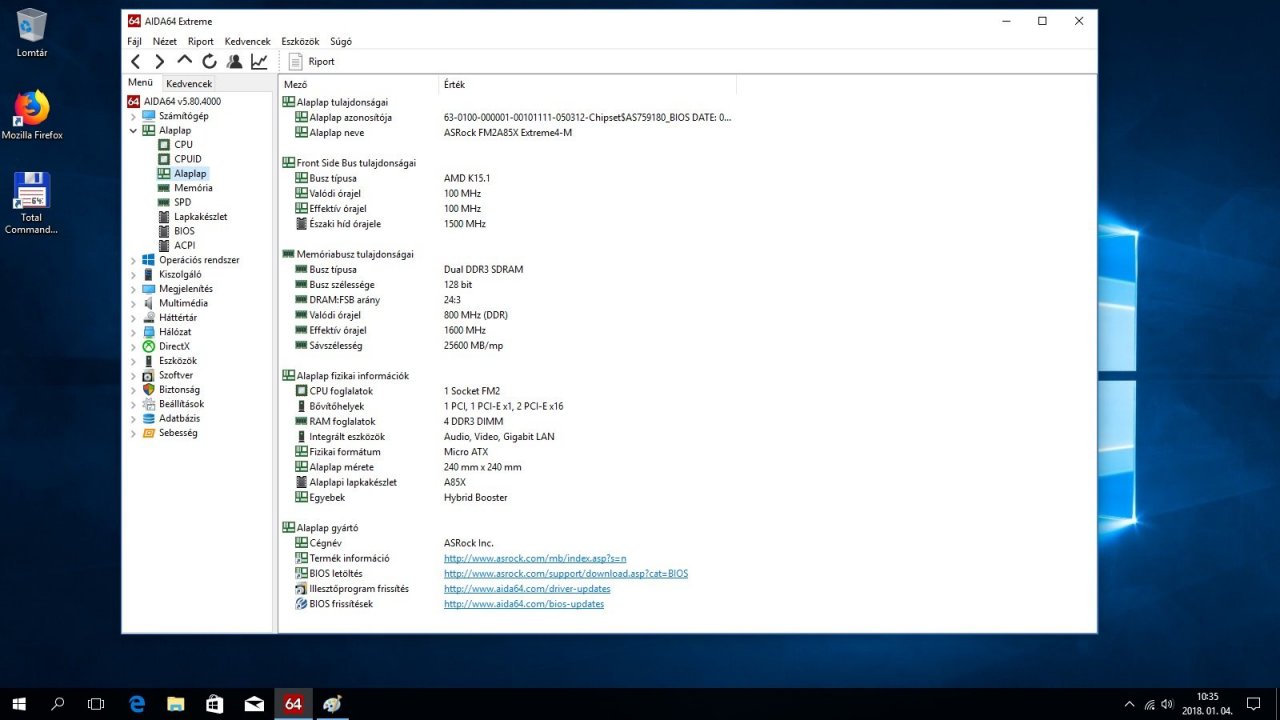
Task: Refresh the current AIDA64 page
Action: coord(209,62)
